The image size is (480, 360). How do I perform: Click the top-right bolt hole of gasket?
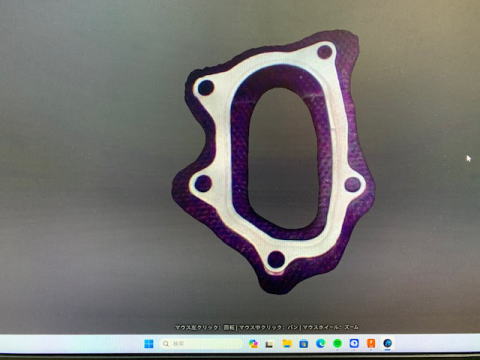tap(325, 52)
